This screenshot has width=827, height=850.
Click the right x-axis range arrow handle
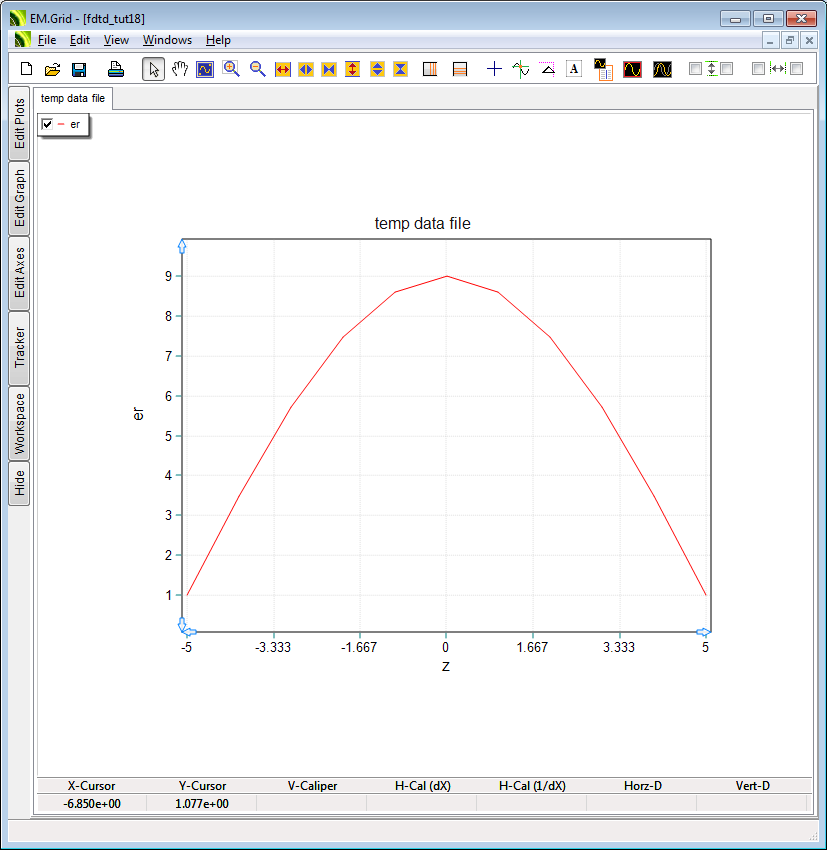(x=703, y=632)
